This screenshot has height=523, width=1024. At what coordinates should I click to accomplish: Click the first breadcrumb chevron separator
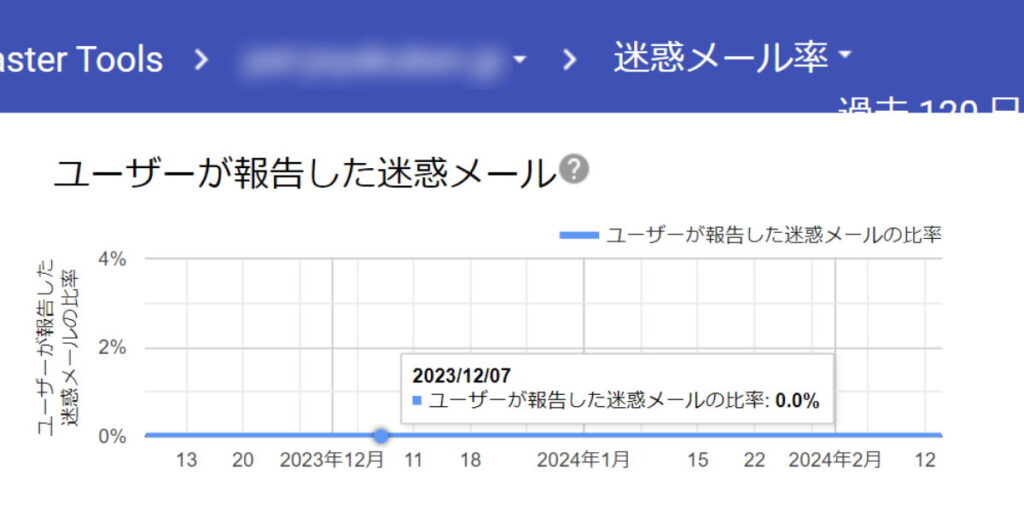(x=201, y=59)
